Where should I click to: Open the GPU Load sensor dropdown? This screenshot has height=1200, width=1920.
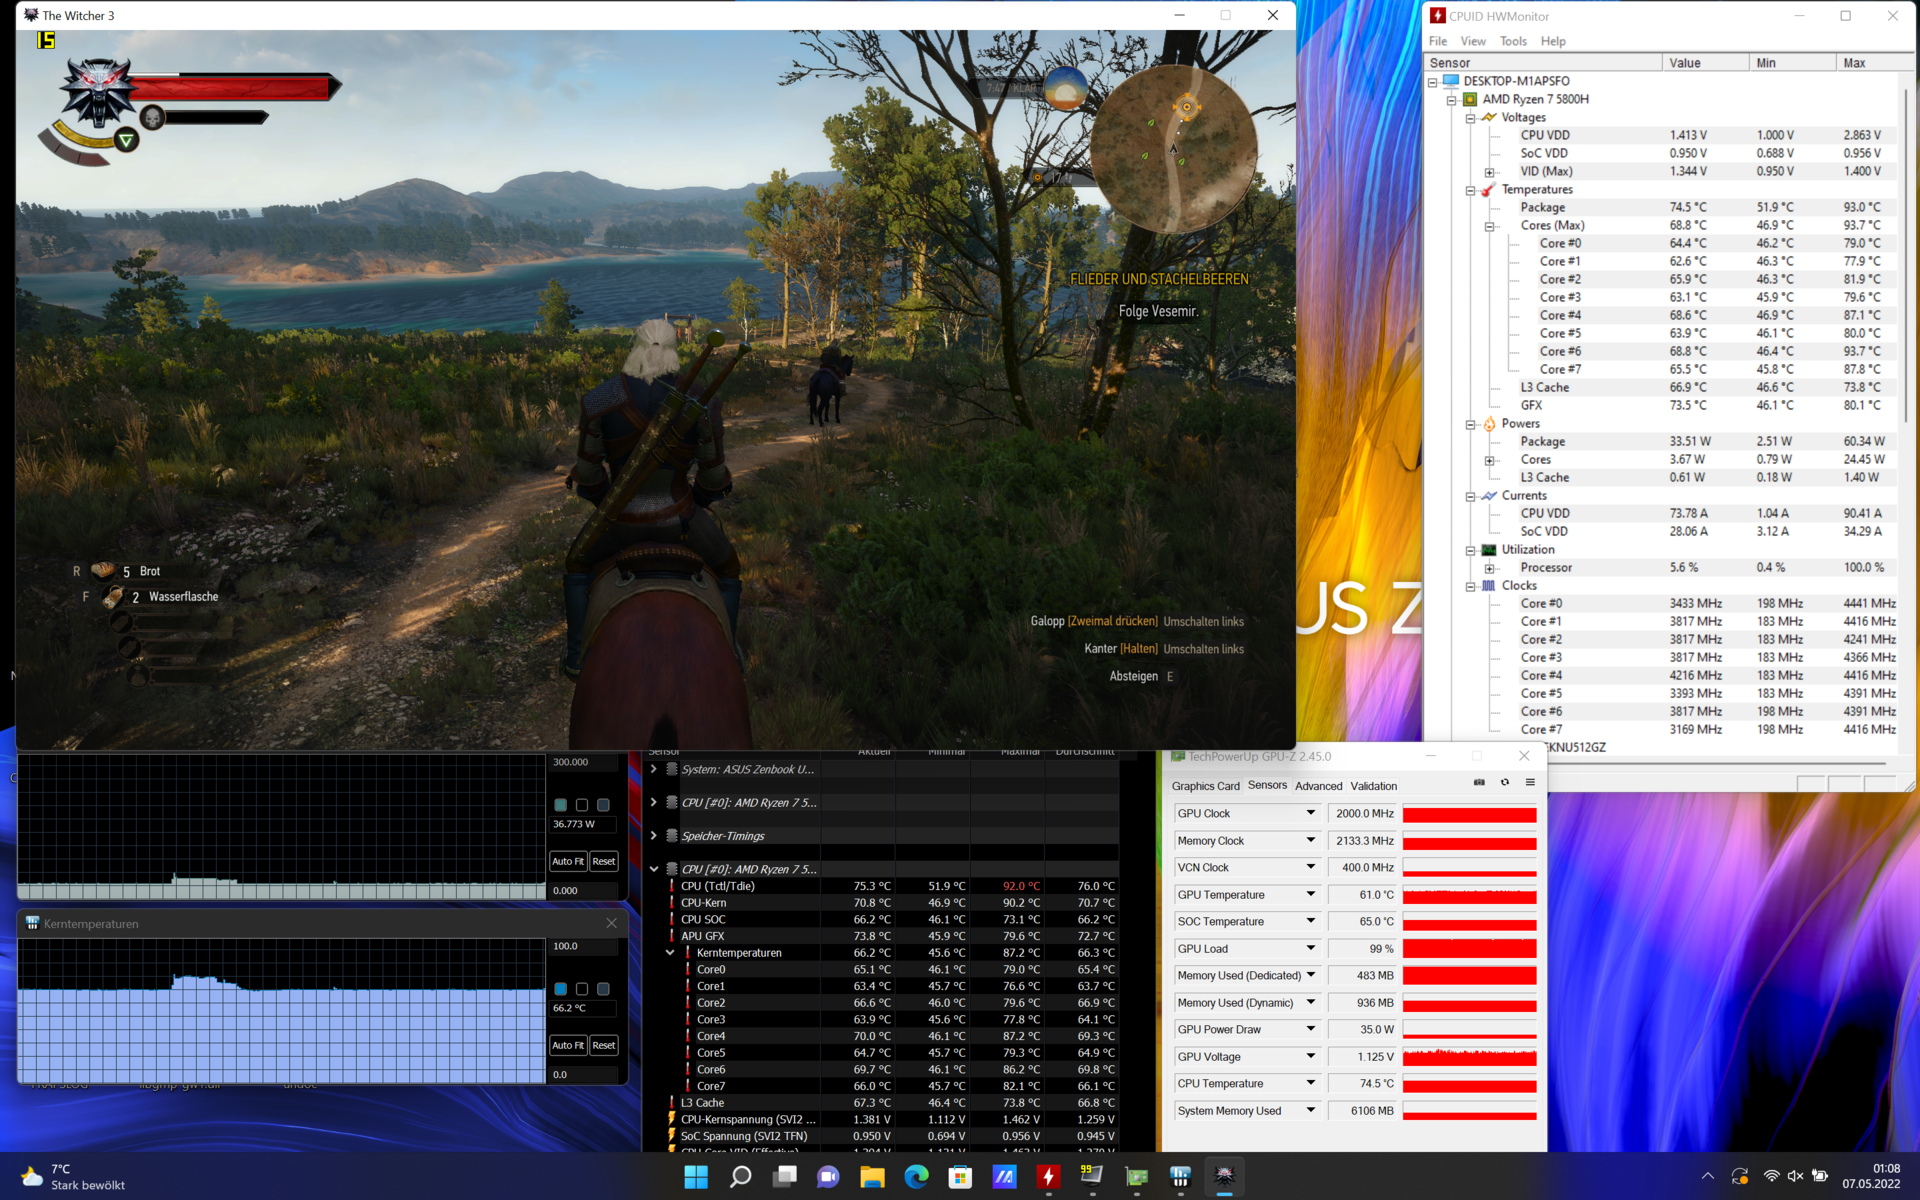1310,948
